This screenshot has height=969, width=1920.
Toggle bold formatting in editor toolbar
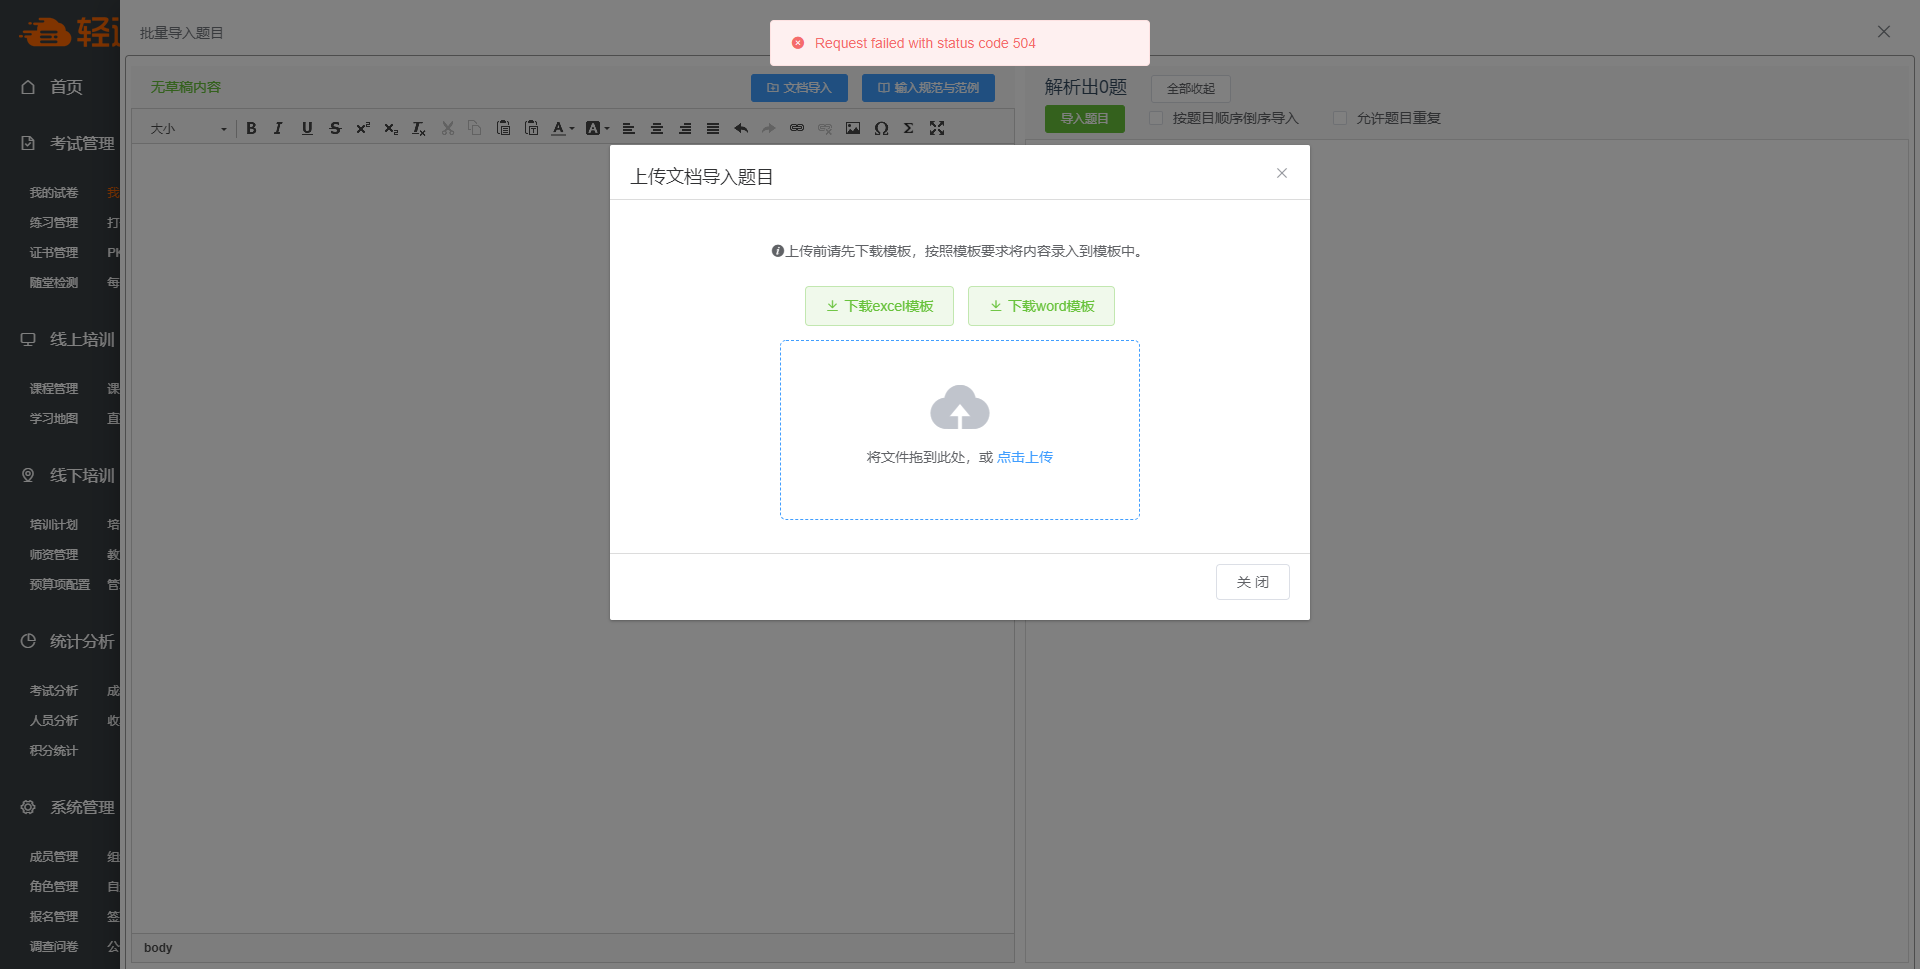point(251,128)
